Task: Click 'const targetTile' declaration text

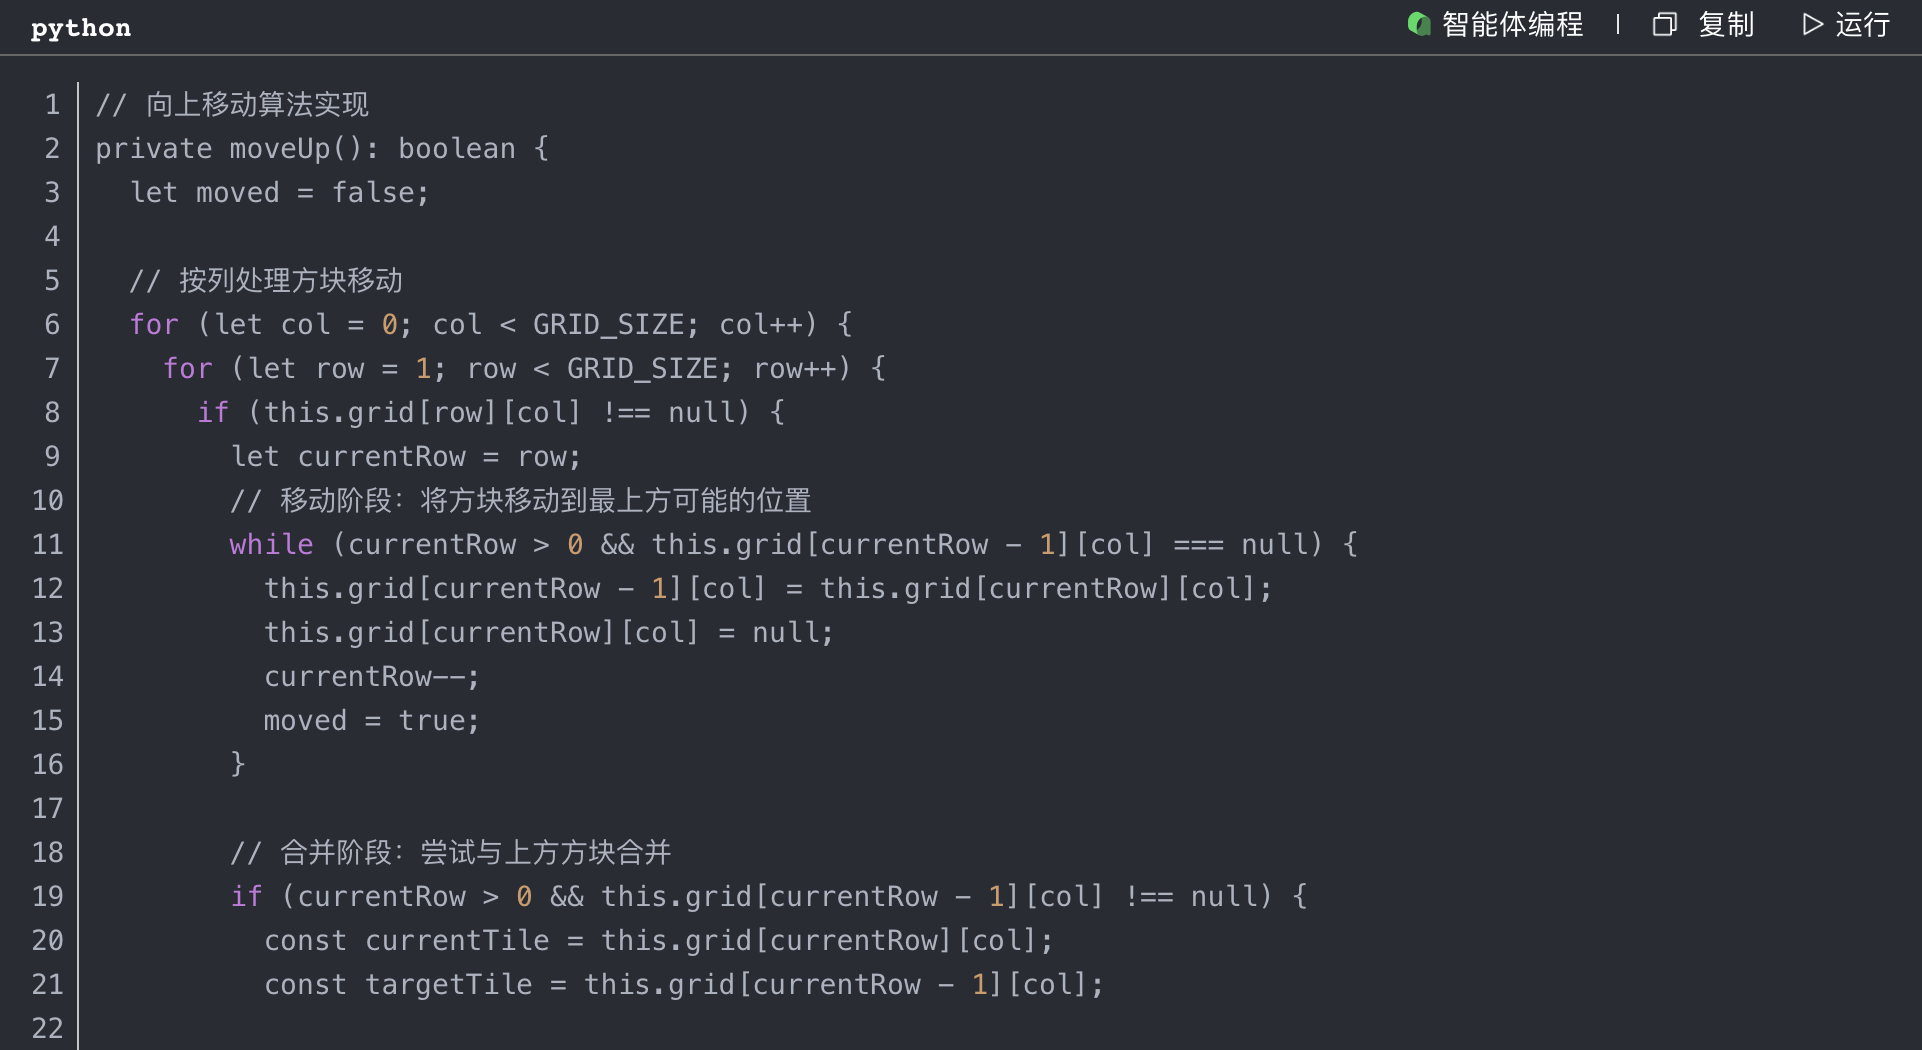Action: coord(398,984)
